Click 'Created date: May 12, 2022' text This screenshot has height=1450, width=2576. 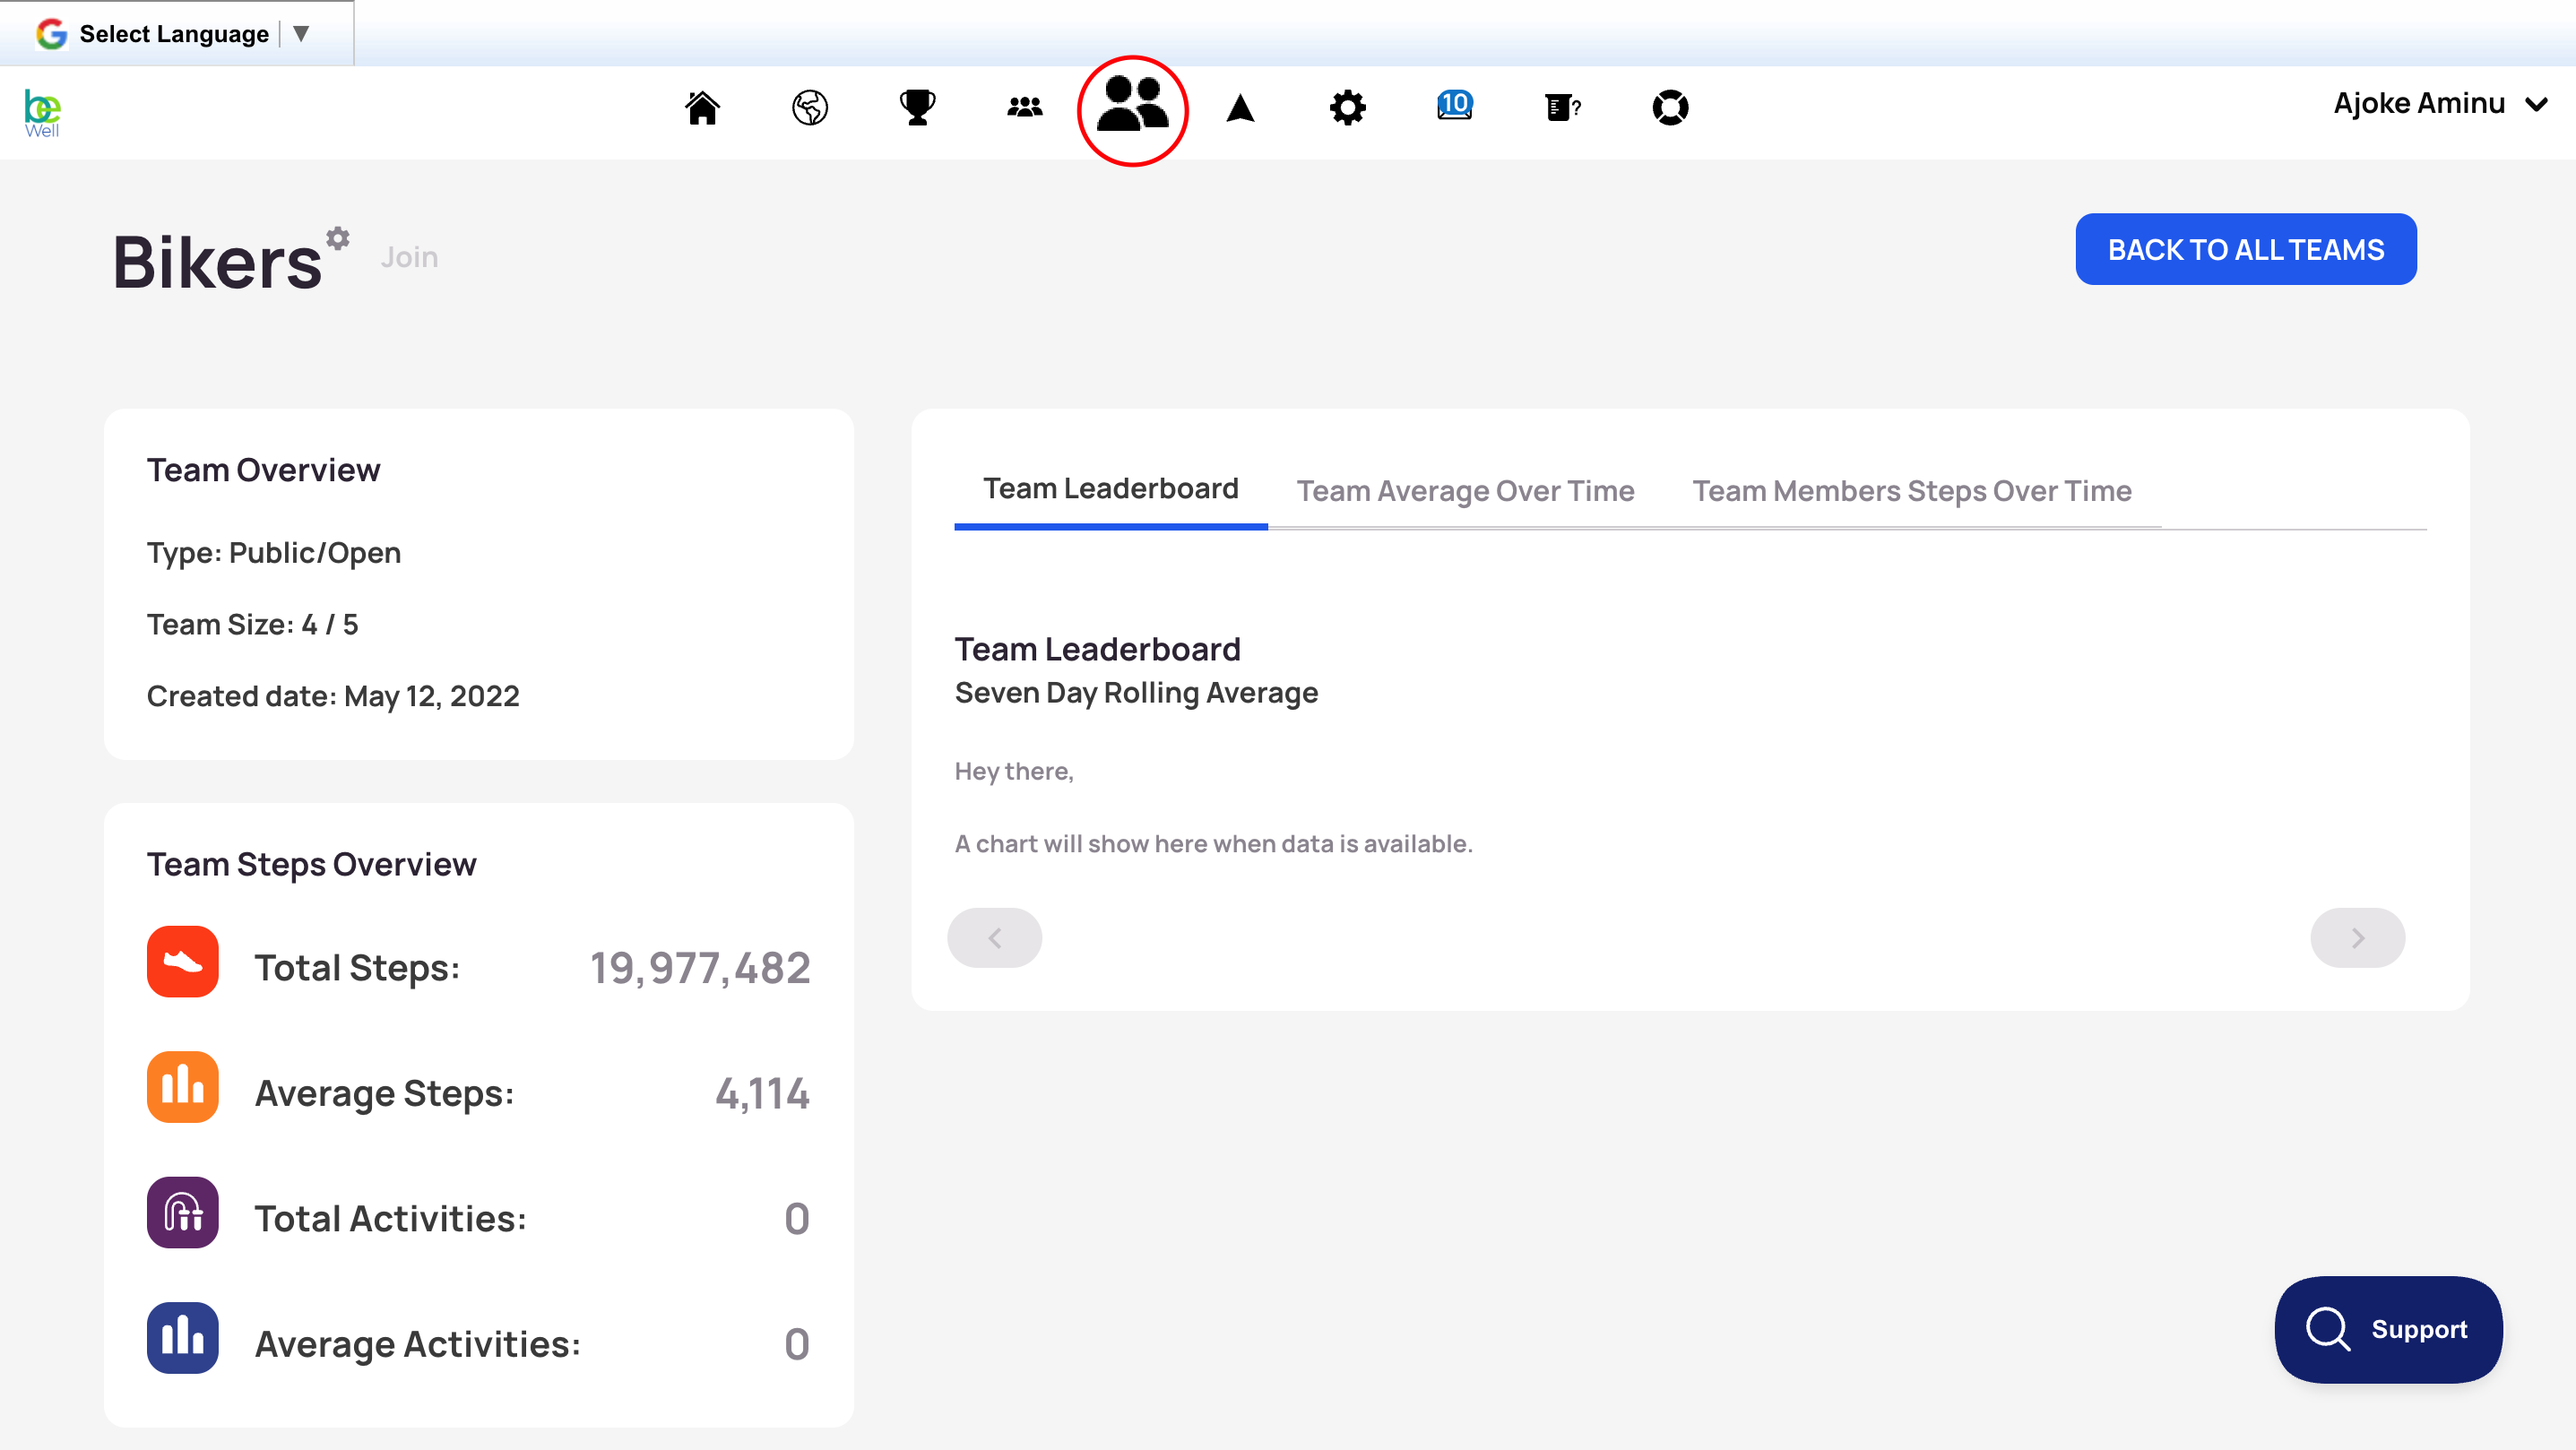pyautogui.click(x=333, y=696)
